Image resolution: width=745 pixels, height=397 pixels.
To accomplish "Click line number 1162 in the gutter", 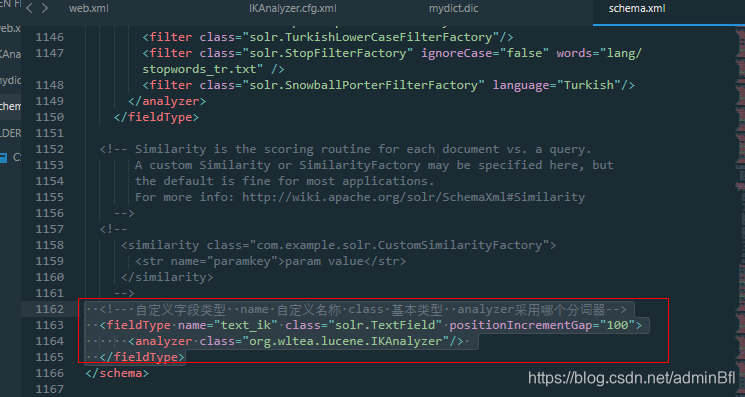I will pyautogui.click(x=49, y=309).
